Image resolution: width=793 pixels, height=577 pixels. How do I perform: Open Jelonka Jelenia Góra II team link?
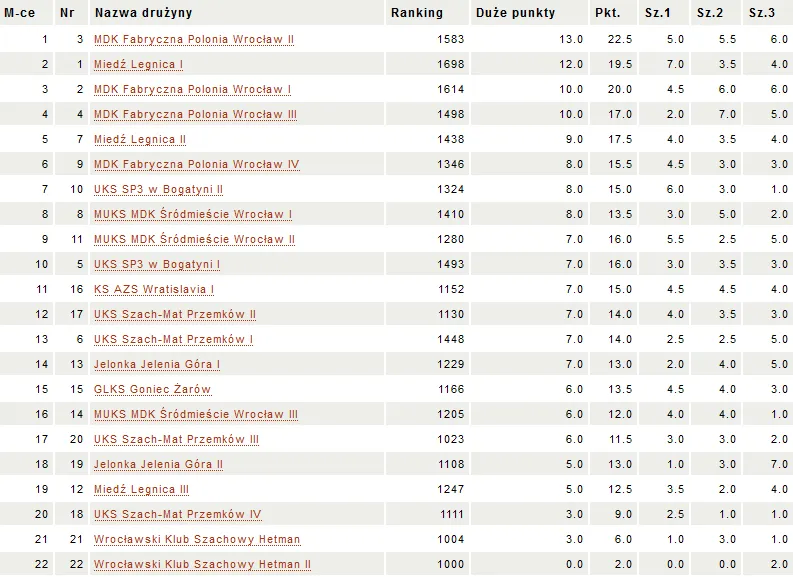pos(158,465)
